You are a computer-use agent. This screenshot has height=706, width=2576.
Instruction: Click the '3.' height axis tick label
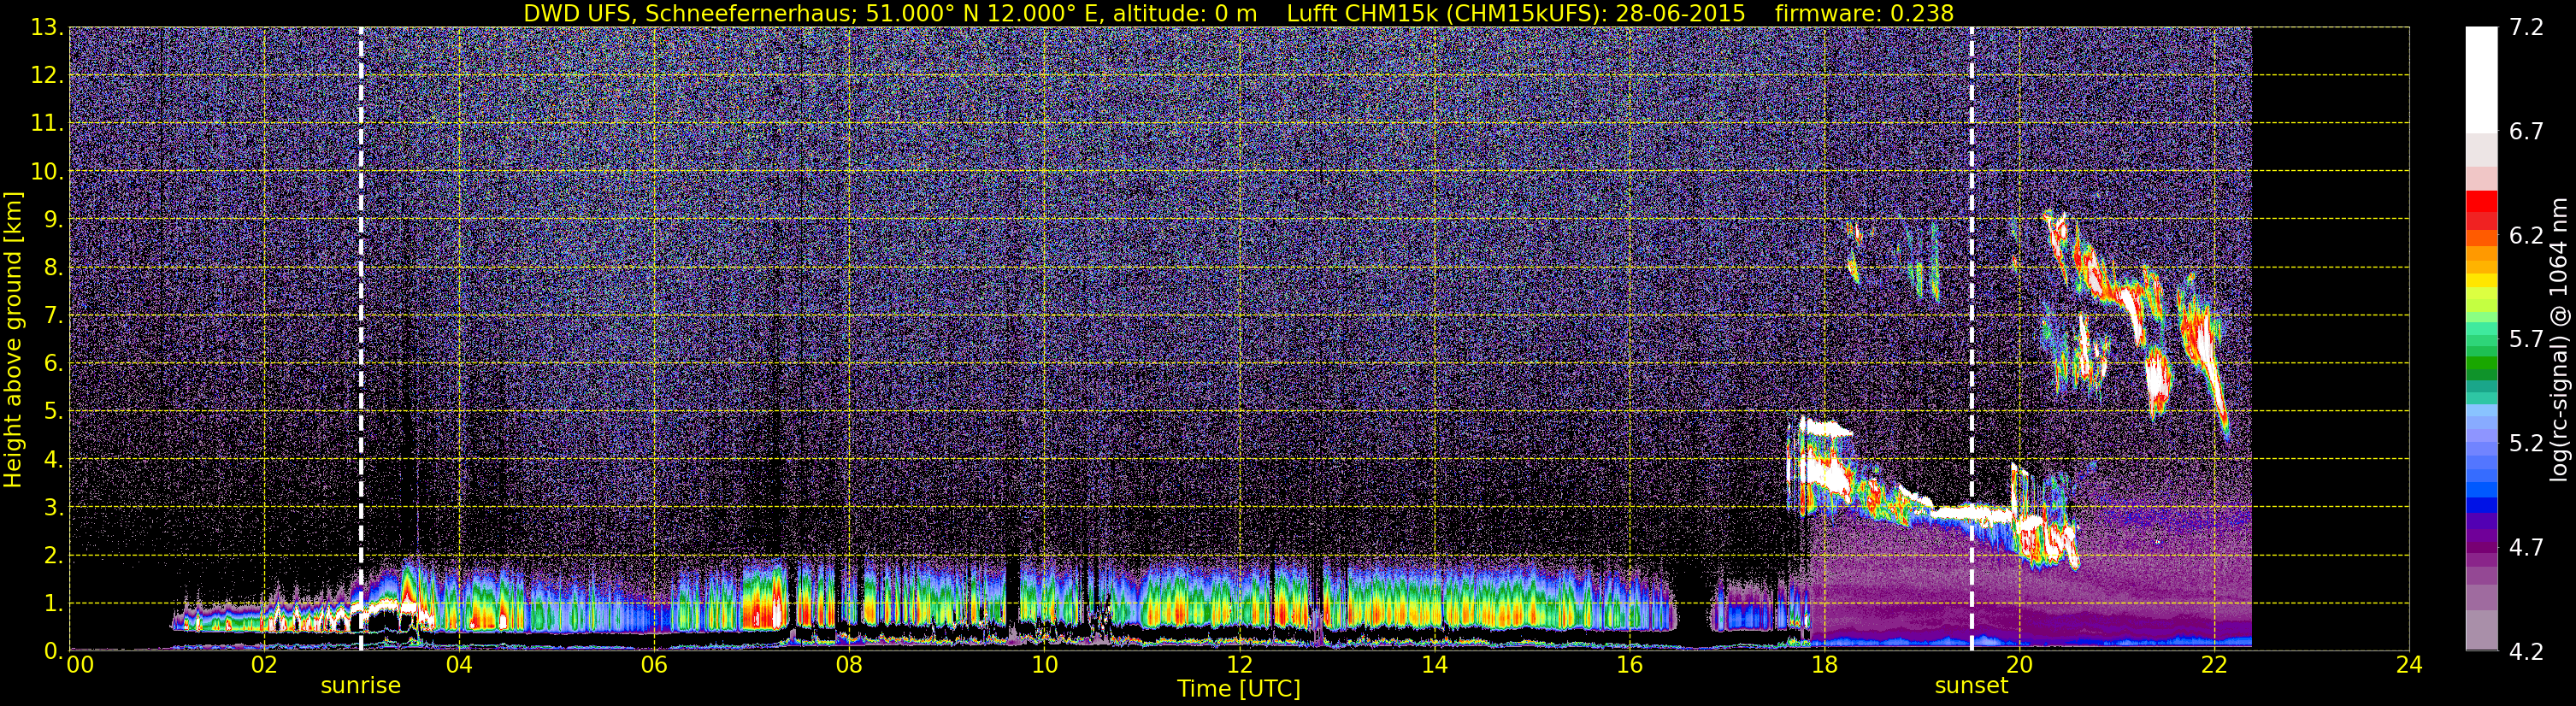(53, 507)
